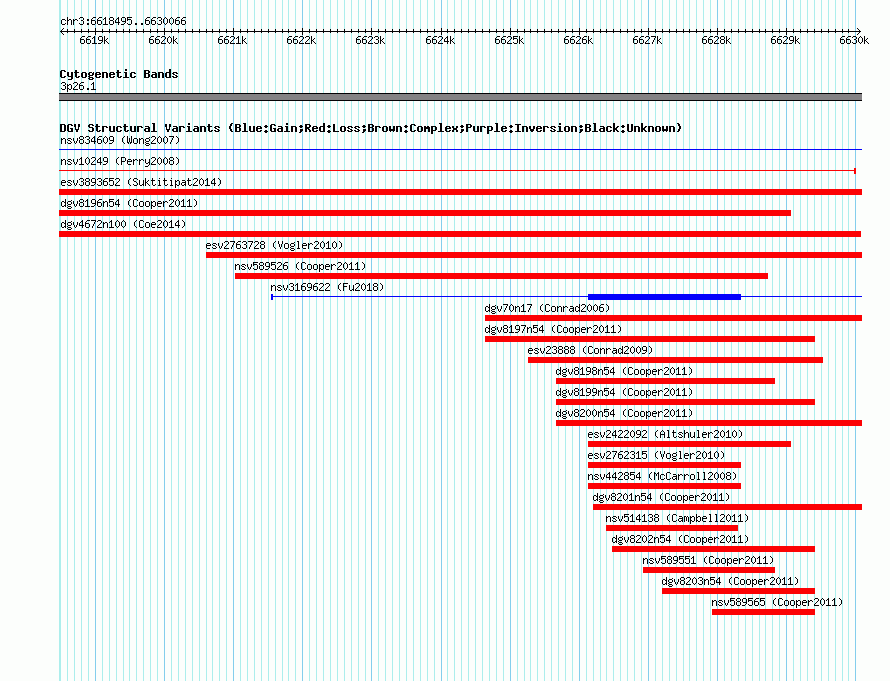Click esv2762315 (Vogler2010) label
Image resolution: width=890 pixels, height=681 pixels.
pos(656,455)
